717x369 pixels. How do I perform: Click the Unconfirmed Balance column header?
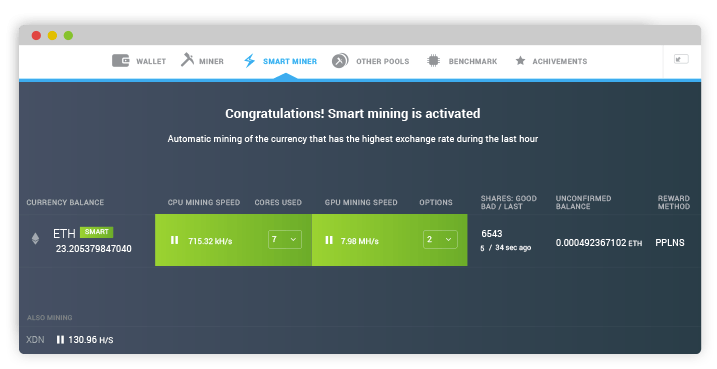click(x=583, y=202)
